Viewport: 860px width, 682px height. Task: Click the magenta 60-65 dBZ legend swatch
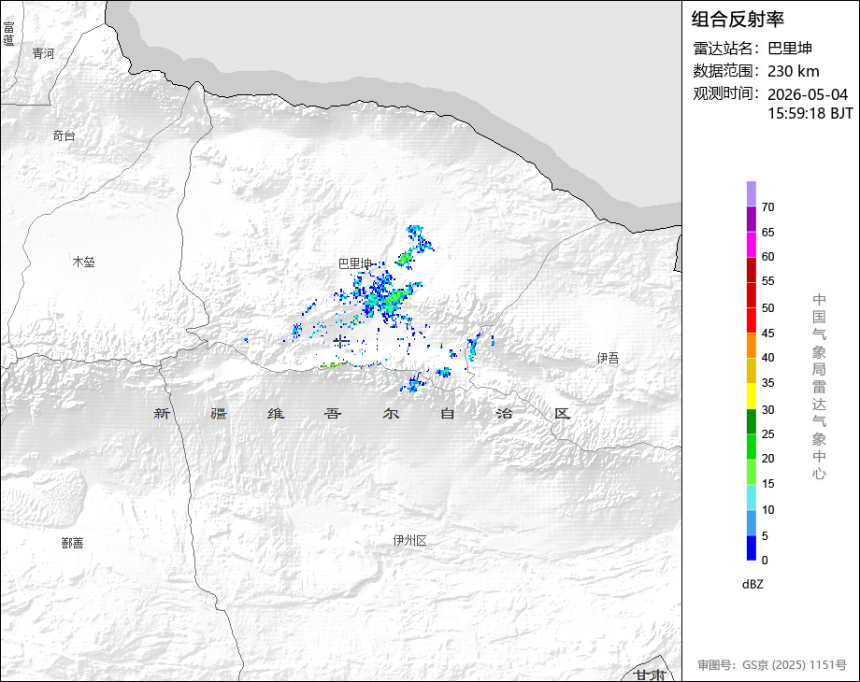(x=751, y=245)
